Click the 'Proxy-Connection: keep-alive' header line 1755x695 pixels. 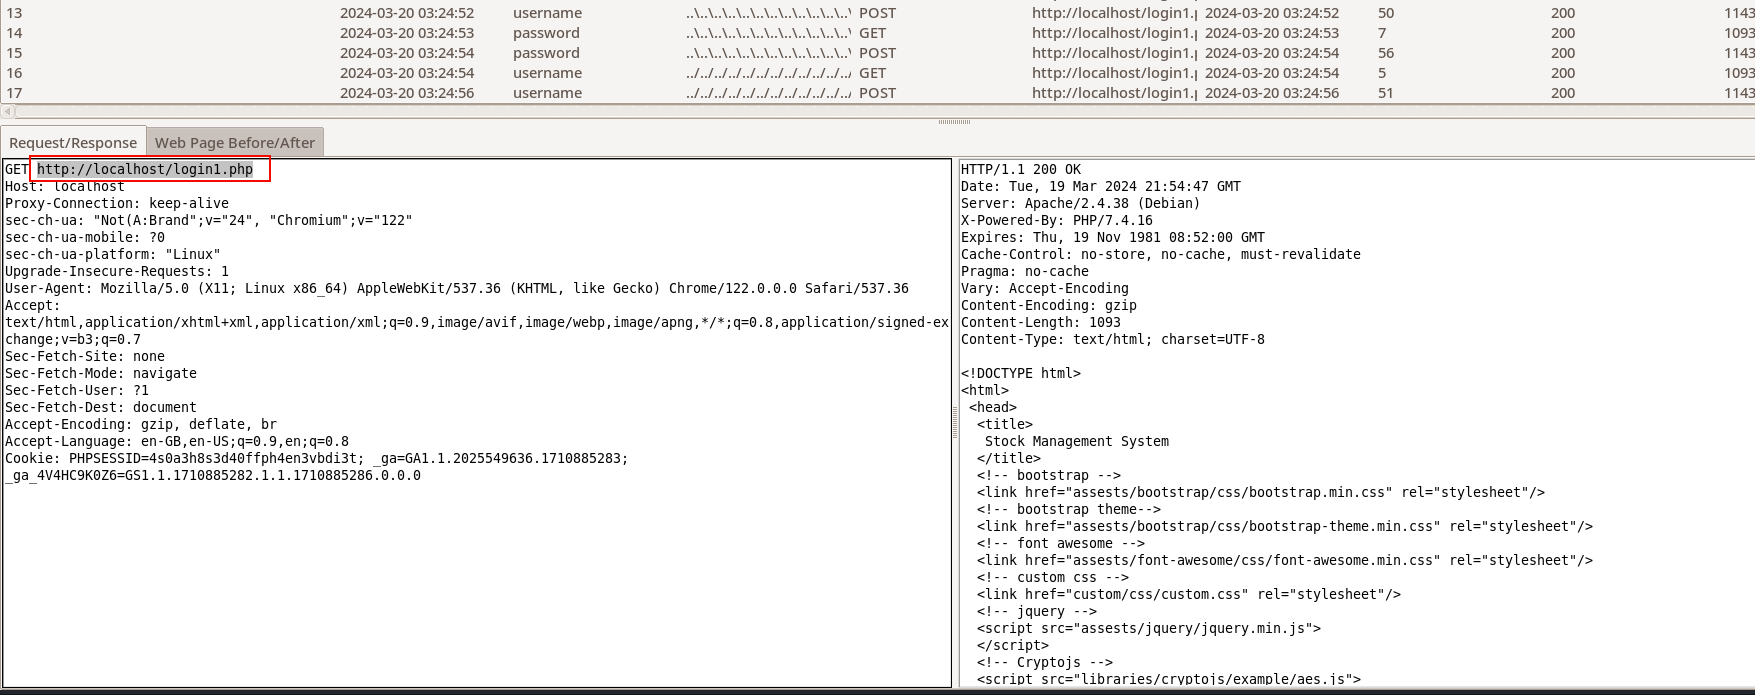(x=117, y=203)
